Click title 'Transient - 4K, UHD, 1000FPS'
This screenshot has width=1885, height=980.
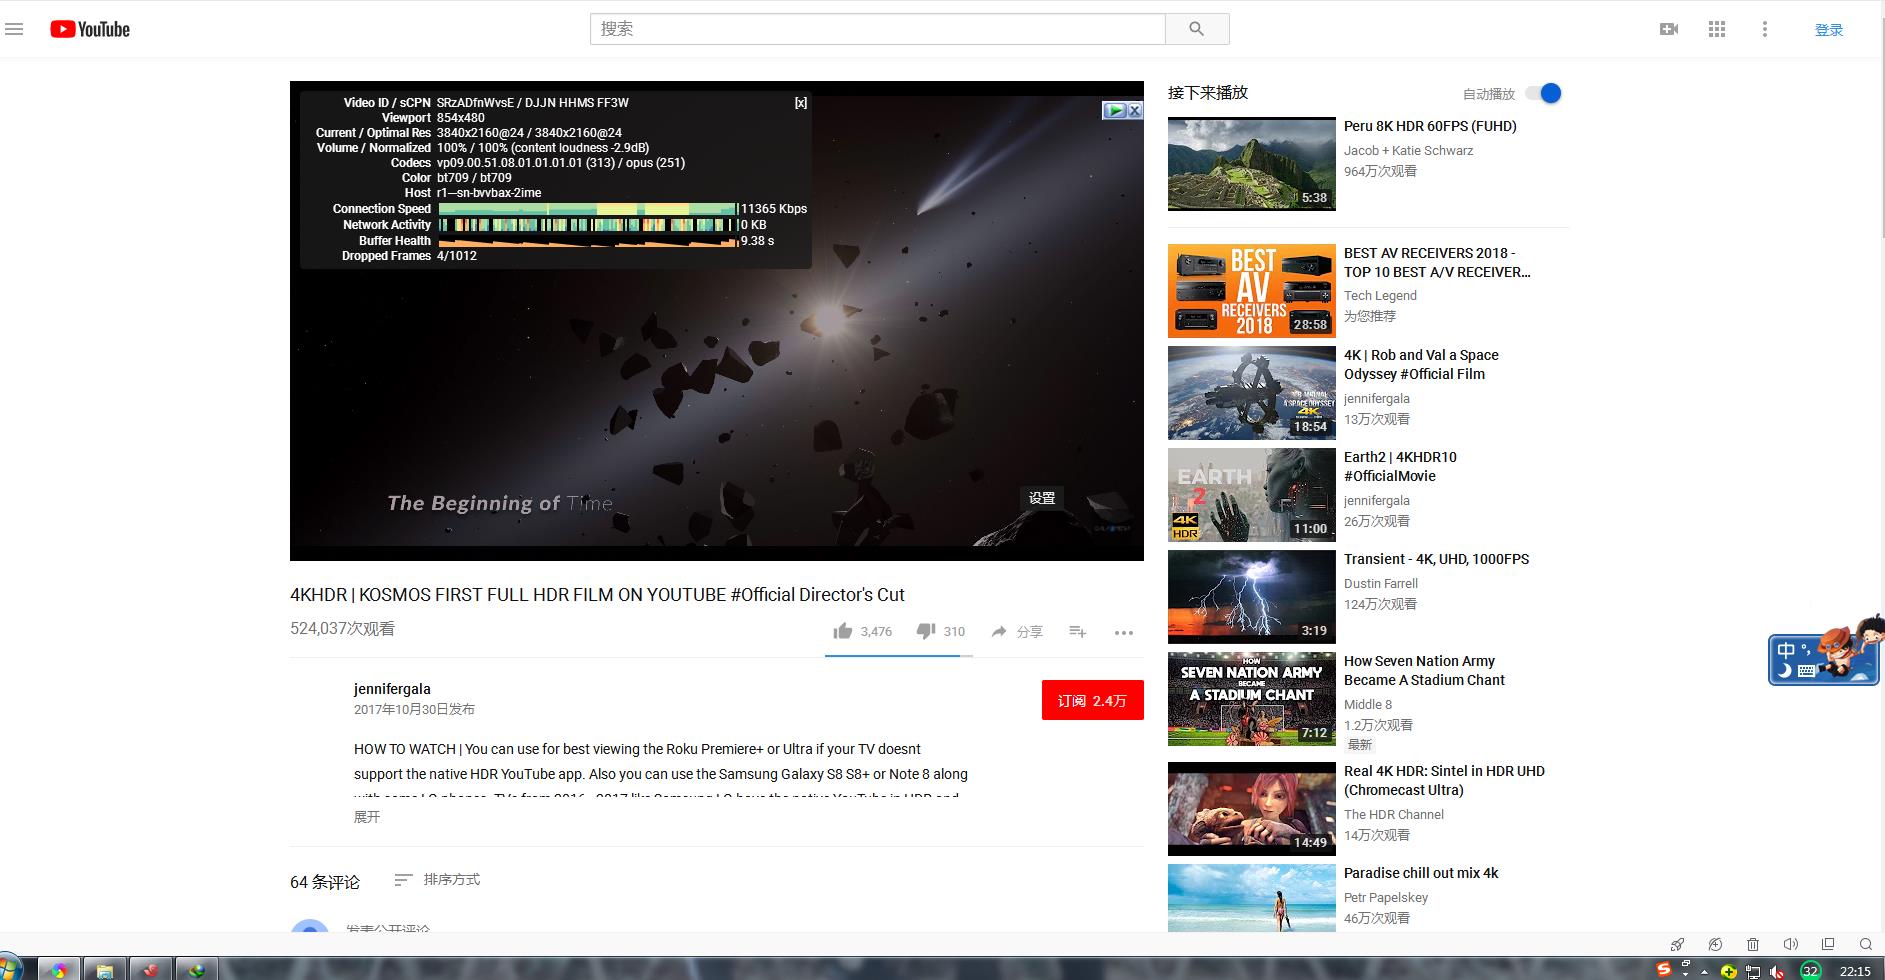1436,559
